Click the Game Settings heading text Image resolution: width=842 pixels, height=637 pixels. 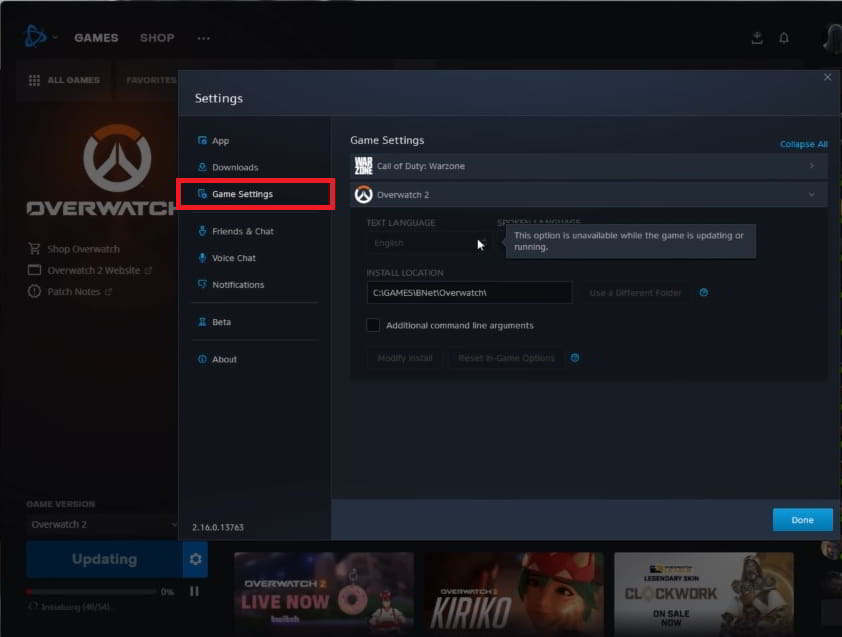tap(387, 140)
